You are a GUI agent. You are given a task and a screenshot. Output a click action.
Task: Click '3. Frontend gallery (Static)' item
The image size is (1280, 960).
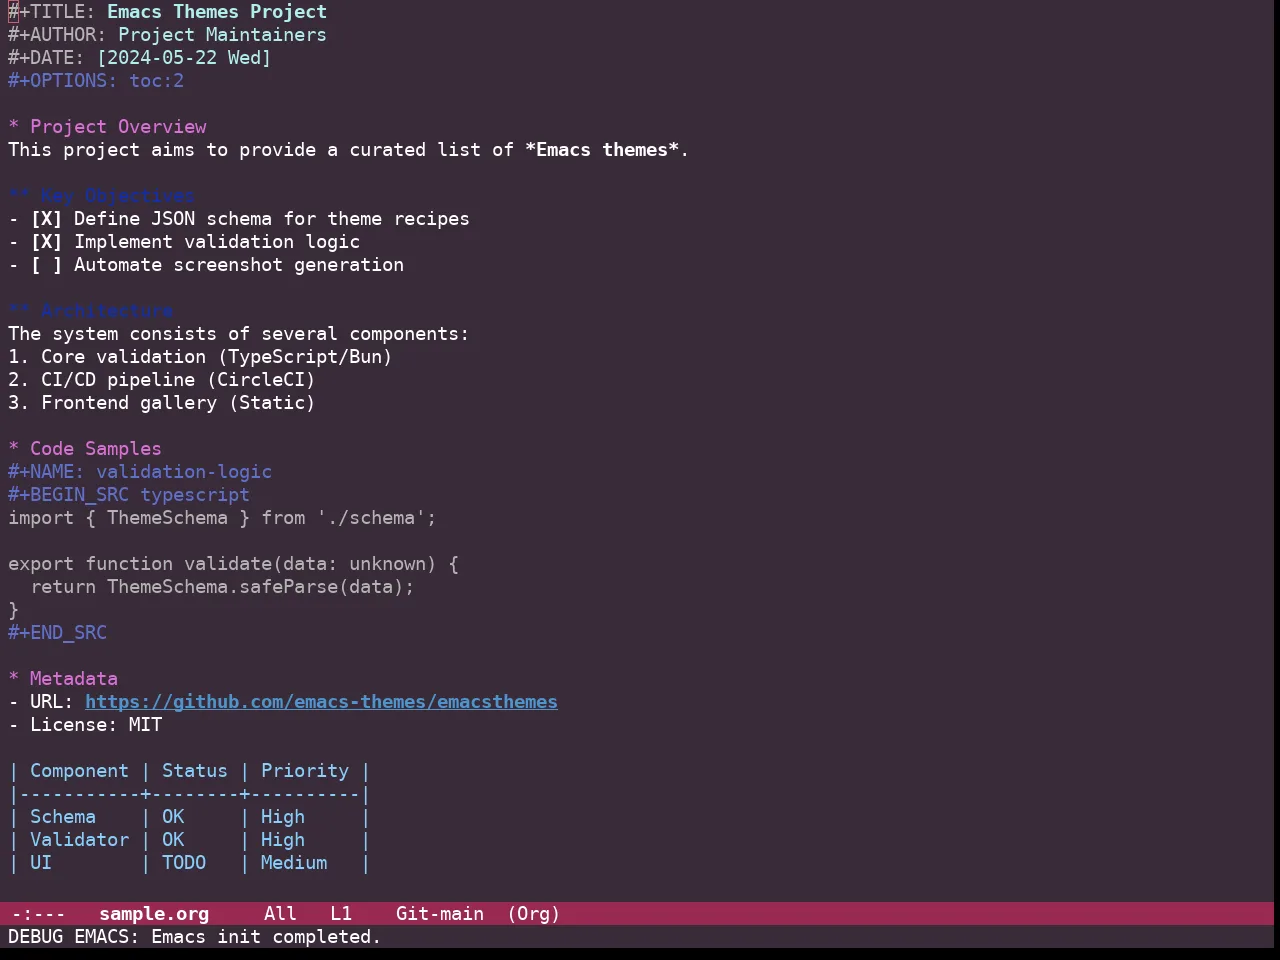pyautogui.click(x=162, y=403)
